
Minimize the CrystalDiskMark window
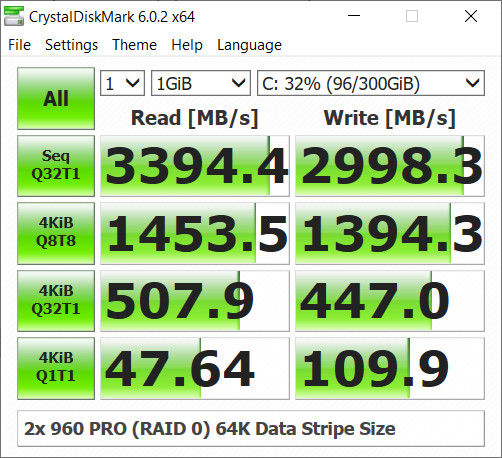(x=354, y=16)
